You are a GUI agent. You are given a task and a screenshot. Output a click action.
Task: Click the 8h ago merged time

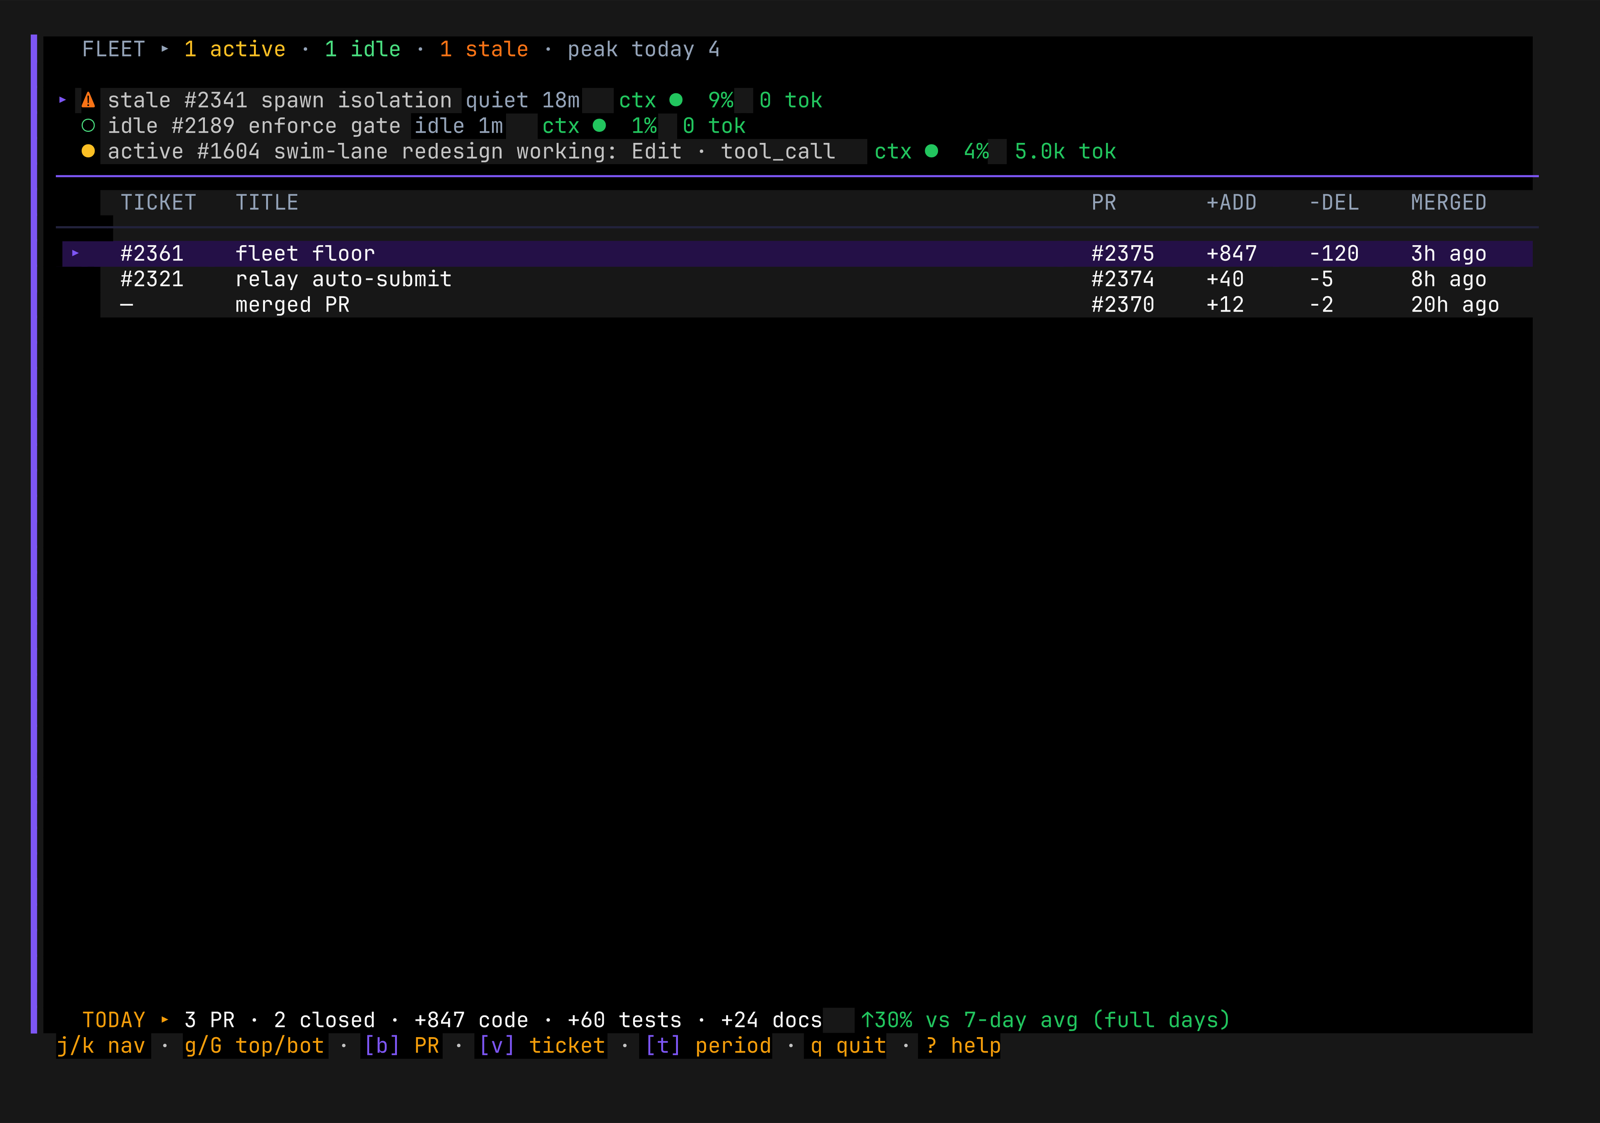1449,280
